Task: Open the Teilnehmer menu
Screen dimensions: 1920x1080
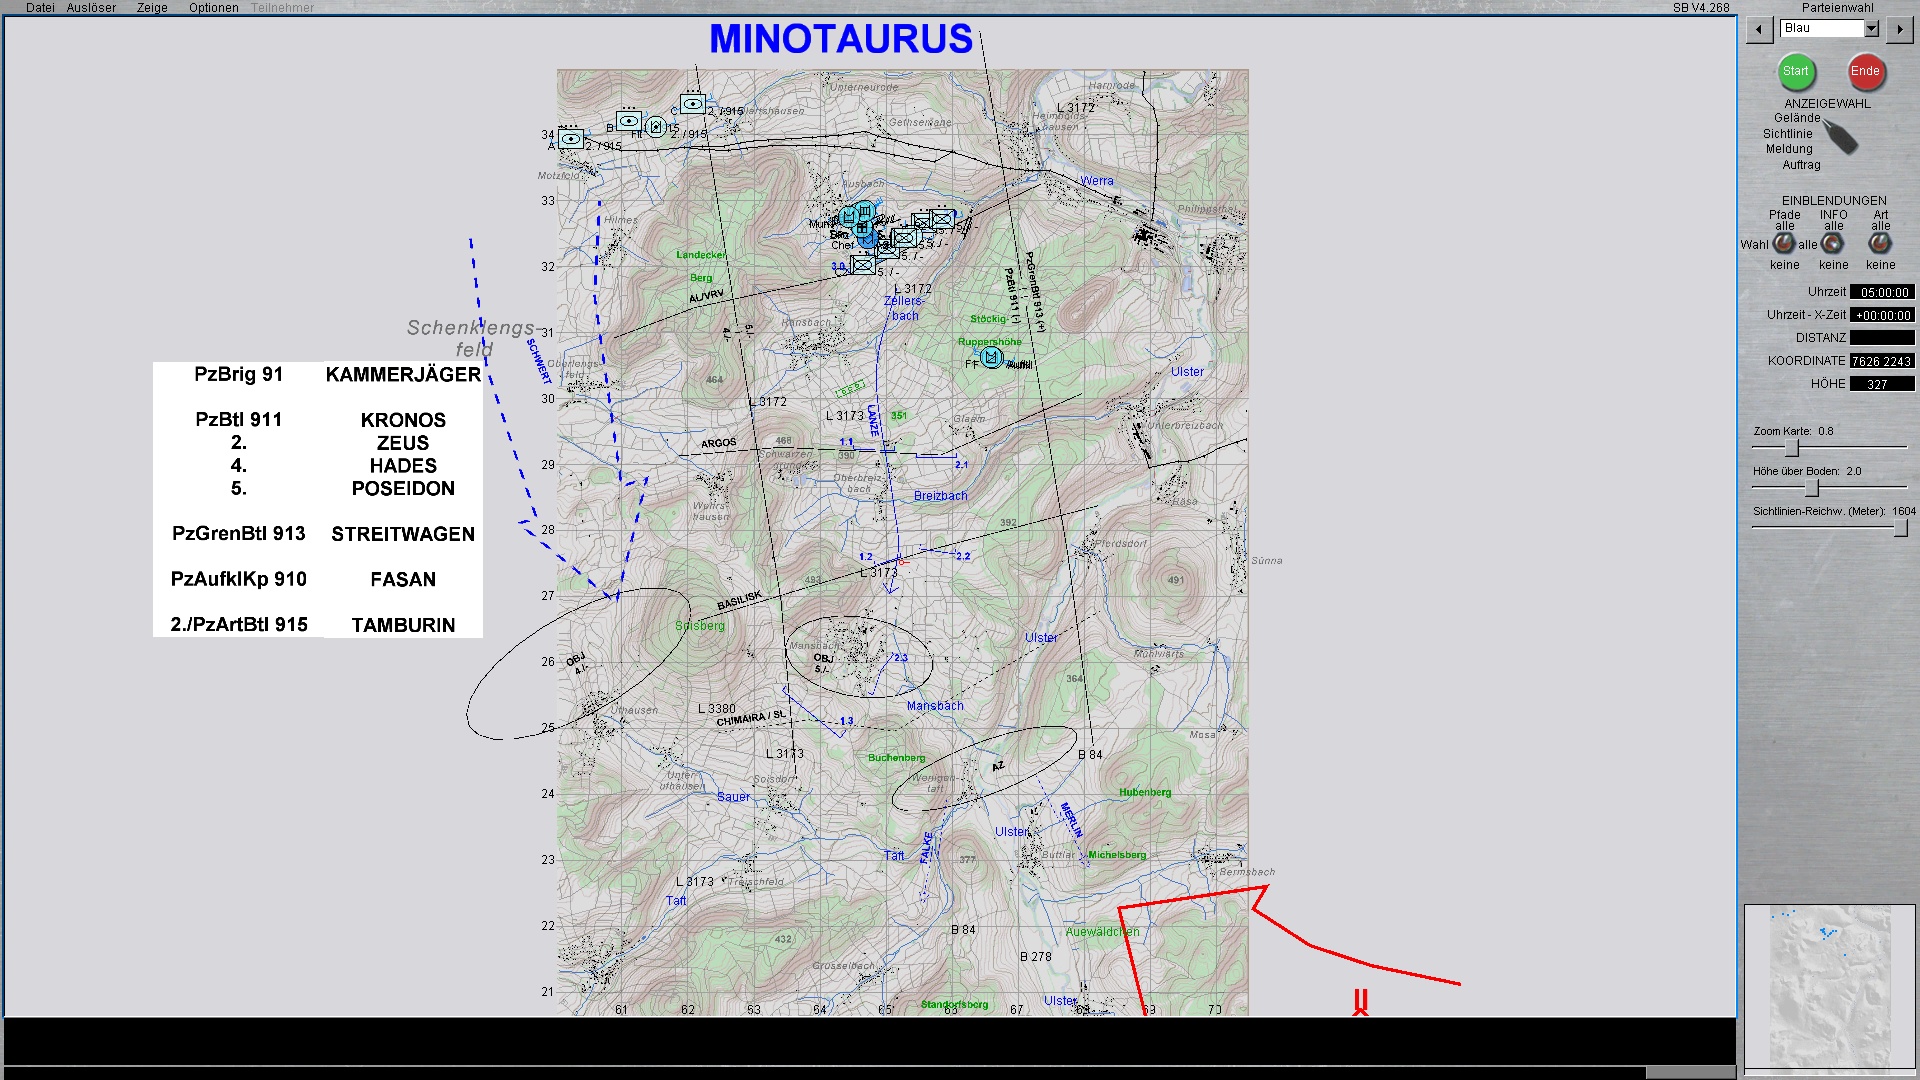Action: pyautogui.click(x=282, y=8)
